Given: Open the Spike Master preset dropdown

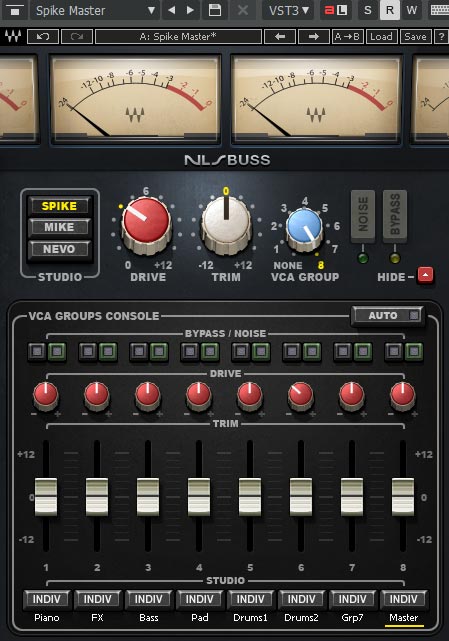Looking at the screenshot, I should (x=94, y=10).
